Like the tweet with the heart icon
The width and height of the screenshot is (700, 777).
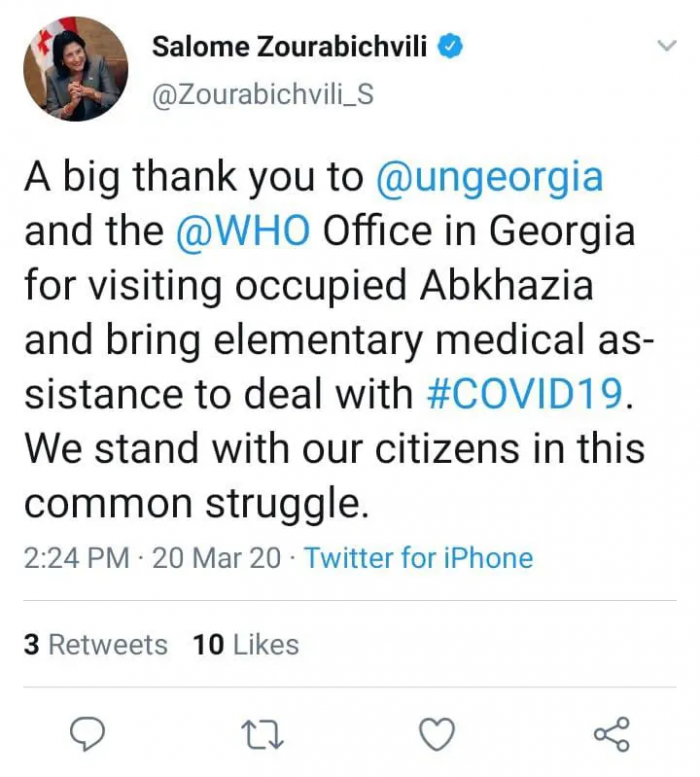(436, 734)
